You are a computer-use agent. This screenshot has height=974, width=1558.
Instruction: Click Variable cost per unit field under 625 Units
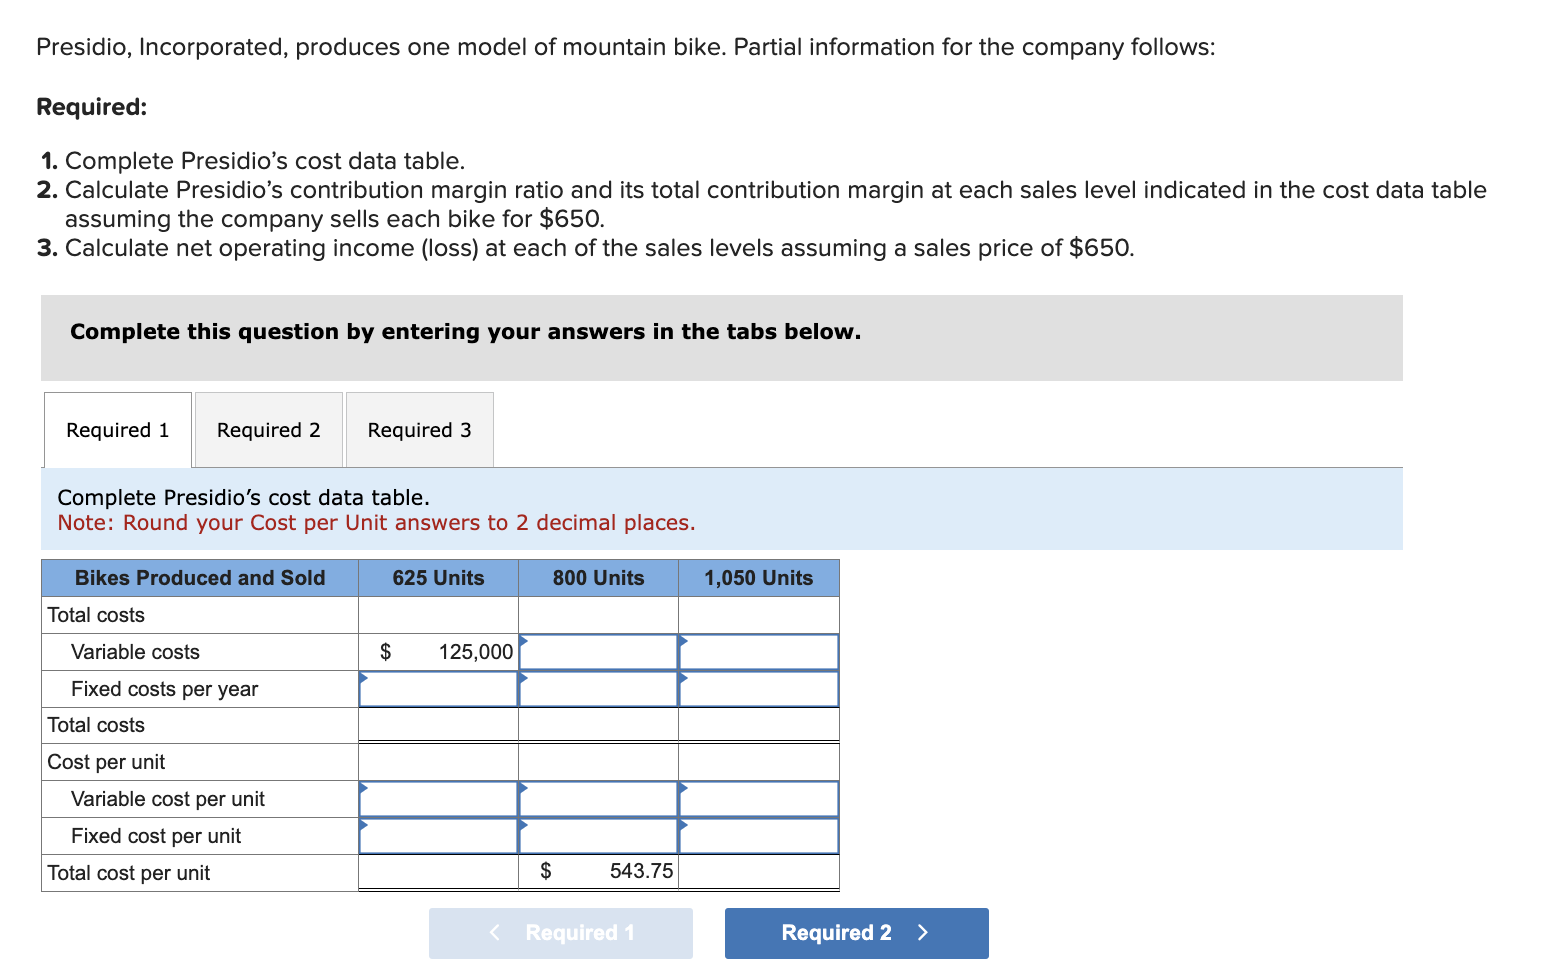[x=437, y=798]
